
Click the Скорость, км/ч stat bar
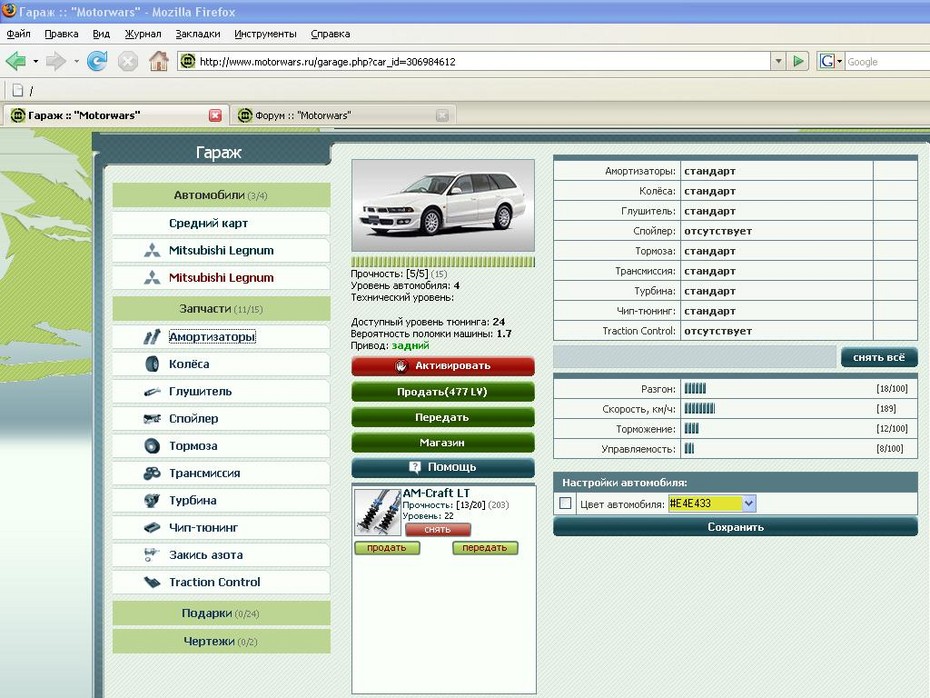point(700,409)
